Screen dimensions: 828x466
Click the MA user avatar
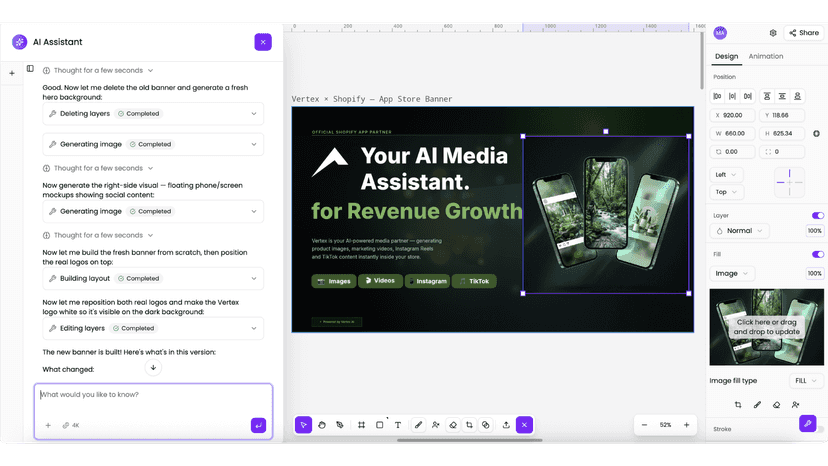(x=720, y=33)
